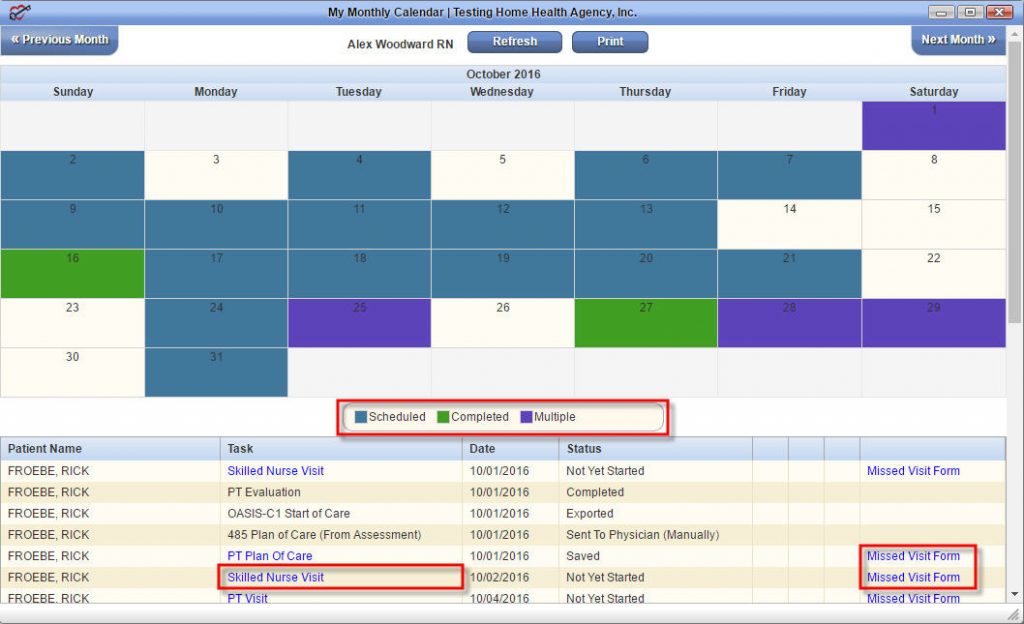Select Saturday October 1 on the calendar
The image size is (1024, 624).
click(934, 126)
